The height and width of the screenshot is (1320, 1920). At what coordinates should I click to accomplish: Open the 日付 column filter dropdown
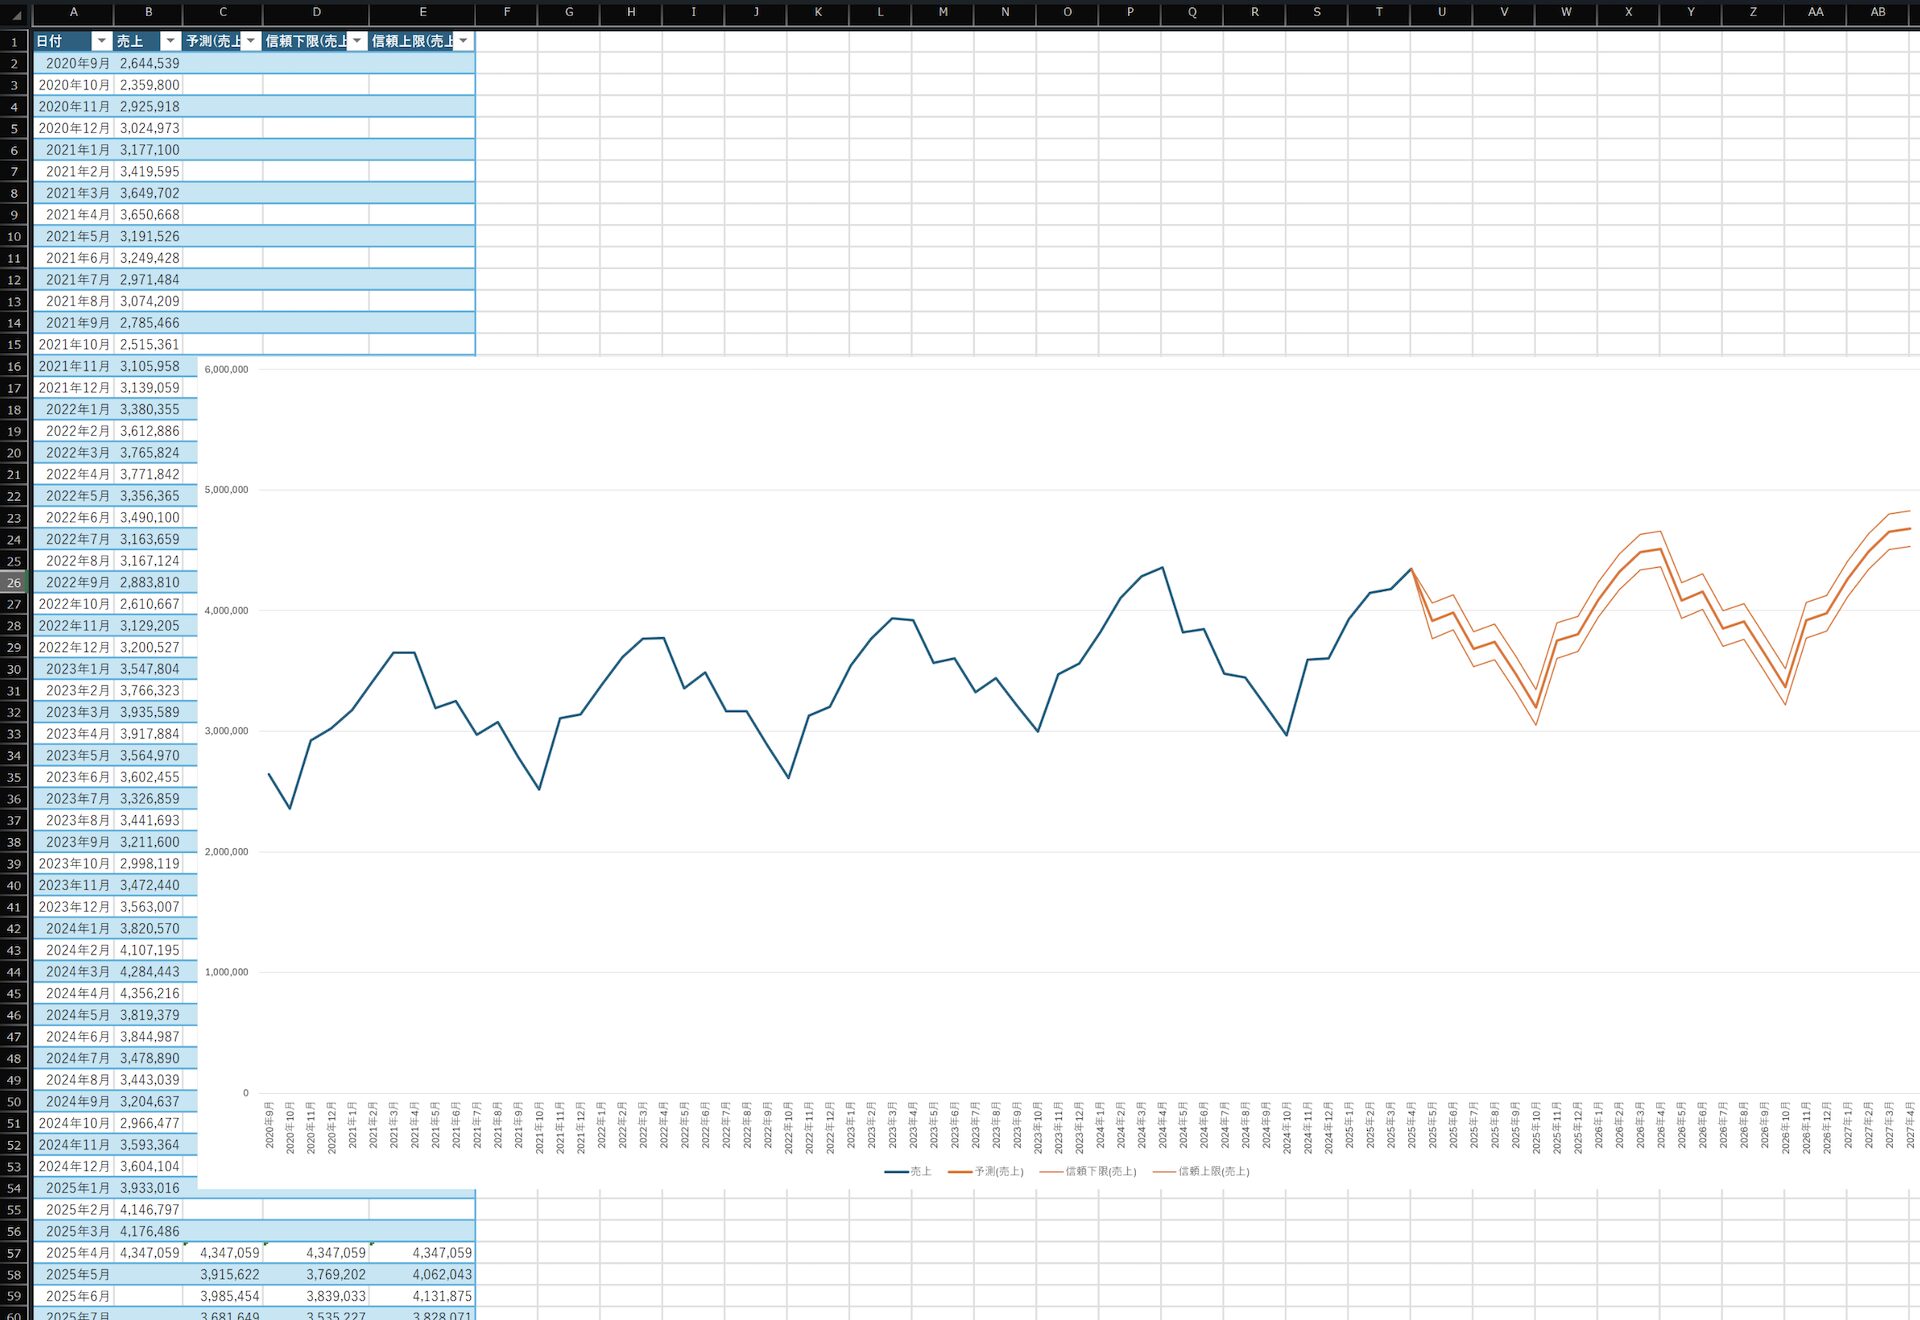click(x=100, y=41)
